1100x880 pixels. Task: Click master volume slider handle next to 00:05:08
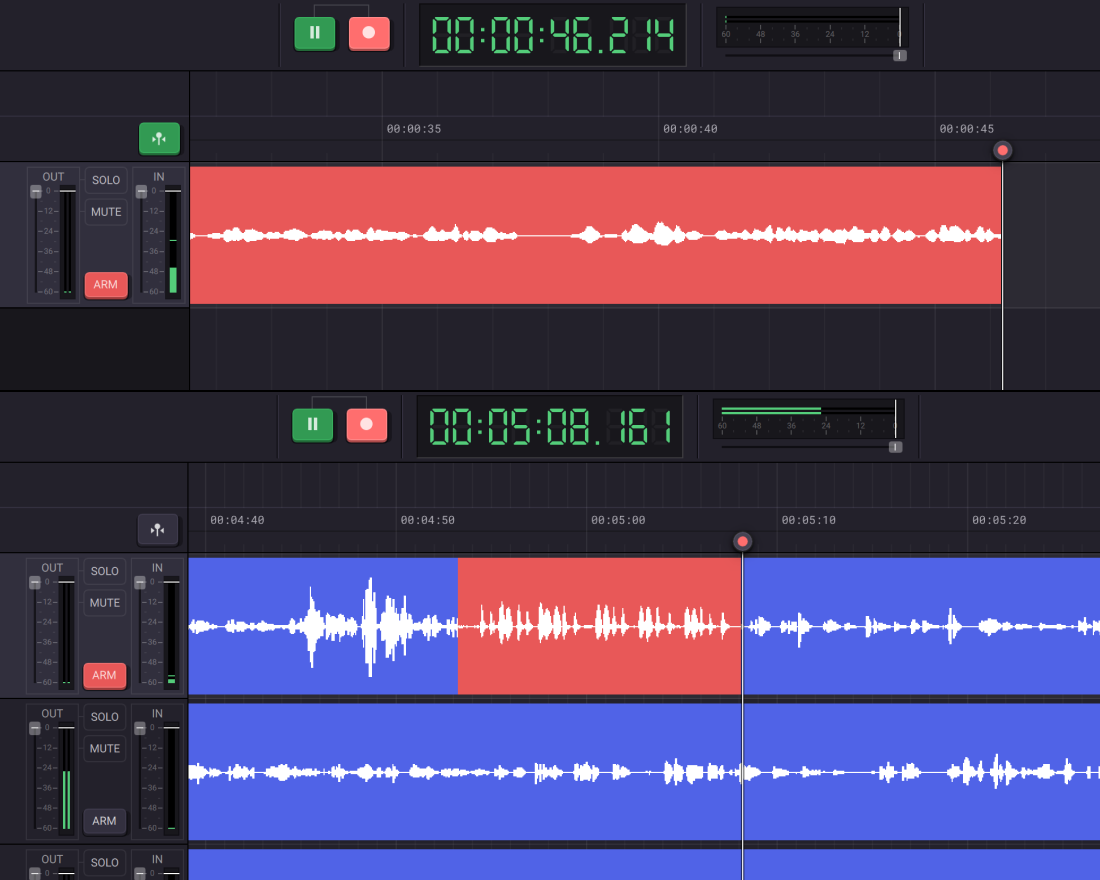tap(895, 447)
